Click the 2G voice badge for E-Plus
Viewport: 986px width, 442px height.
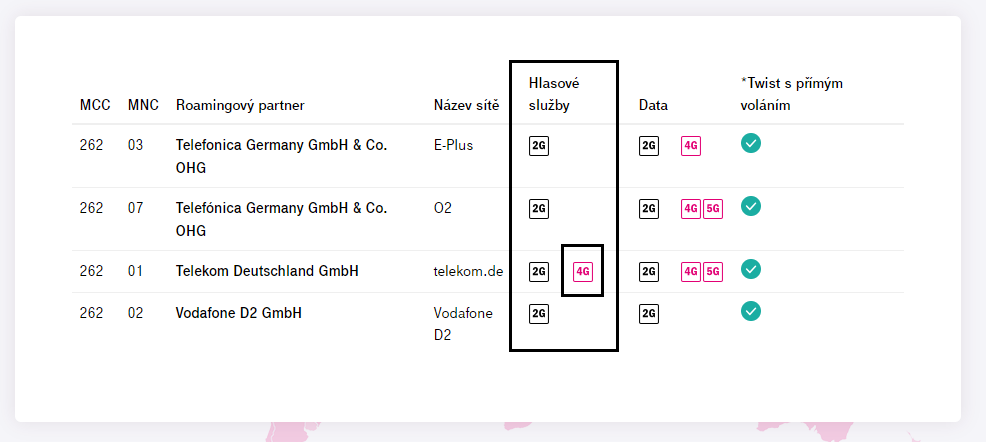539,146
